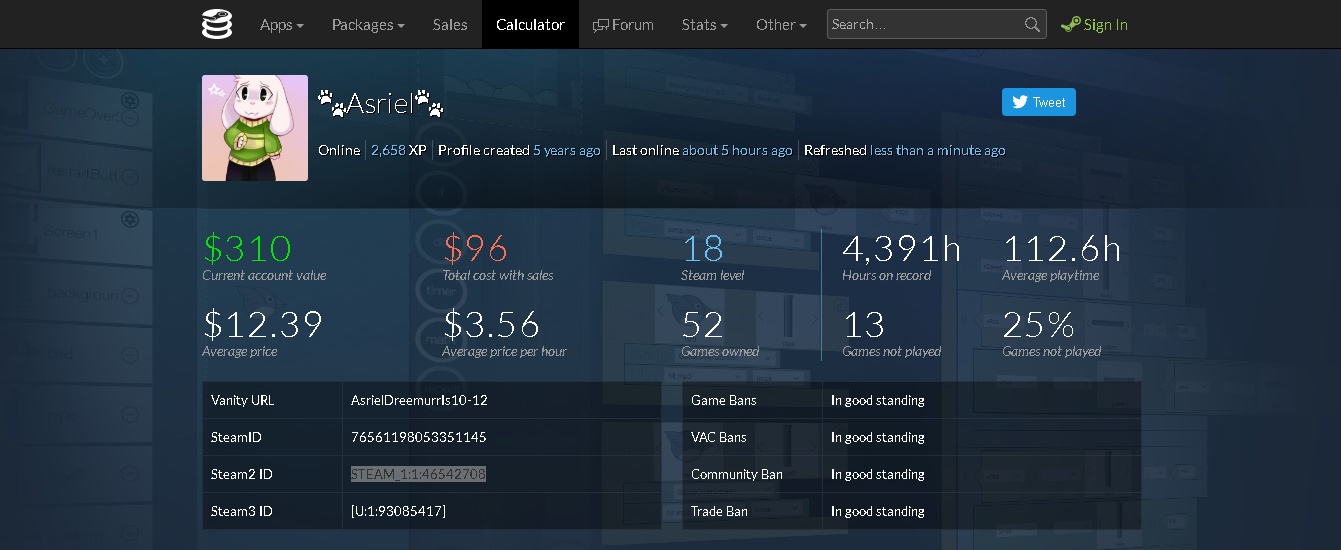Click the SteamDB logo icon
This screenshot has width=1341, height=550.
pos(217,24)
